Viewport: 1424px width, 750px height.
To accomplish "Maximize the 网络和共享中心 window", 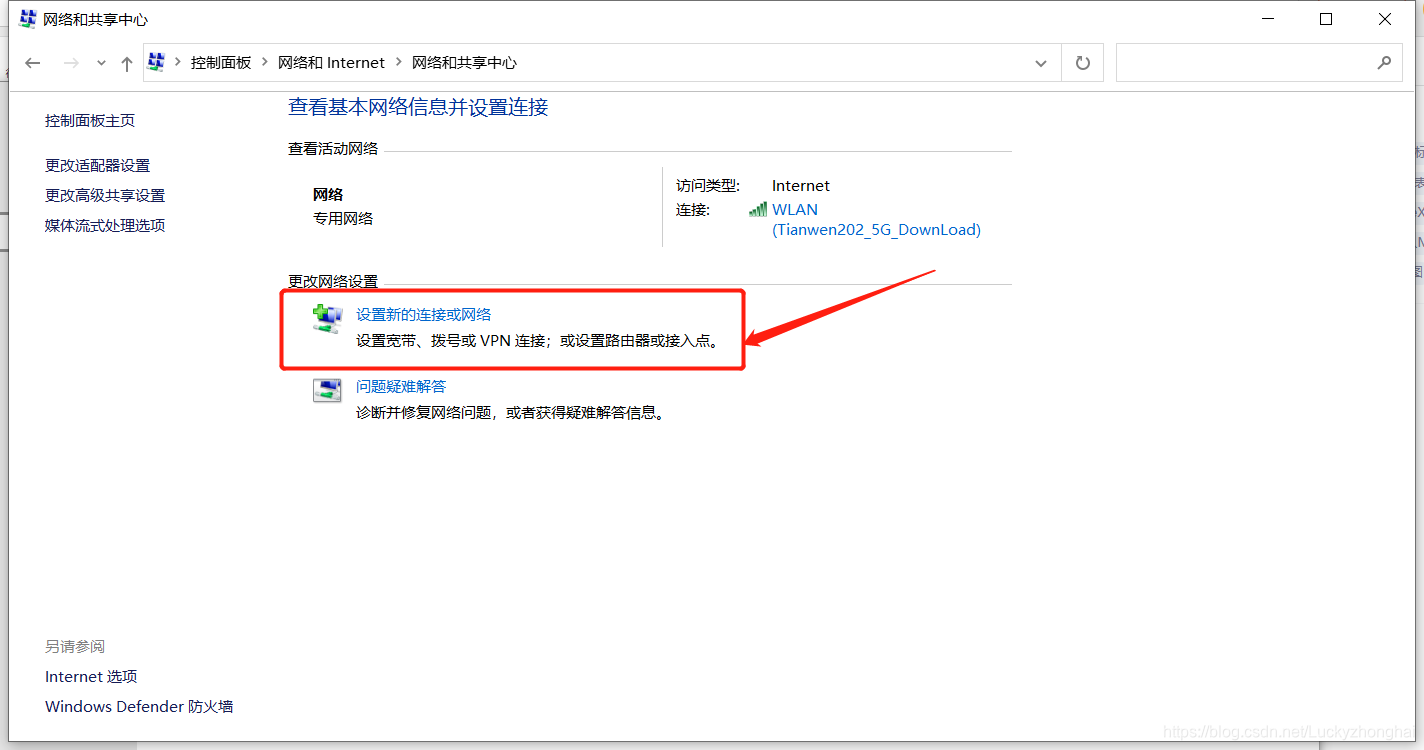I will pyautogui.click(x=1326, y=19).
